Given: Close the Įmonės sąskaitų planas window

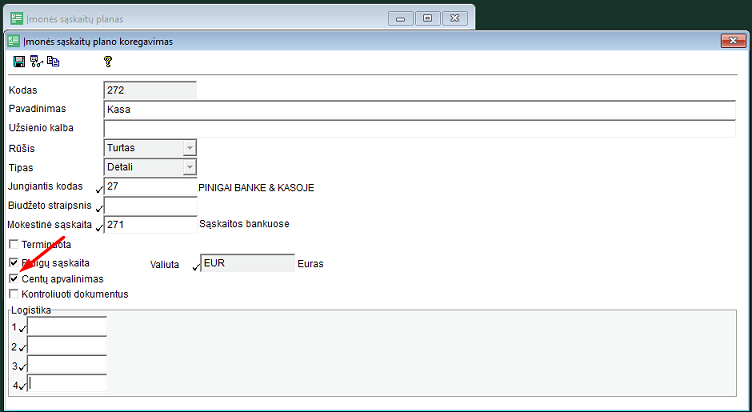Looking at the screenshot, I should [x=455, y=19].
